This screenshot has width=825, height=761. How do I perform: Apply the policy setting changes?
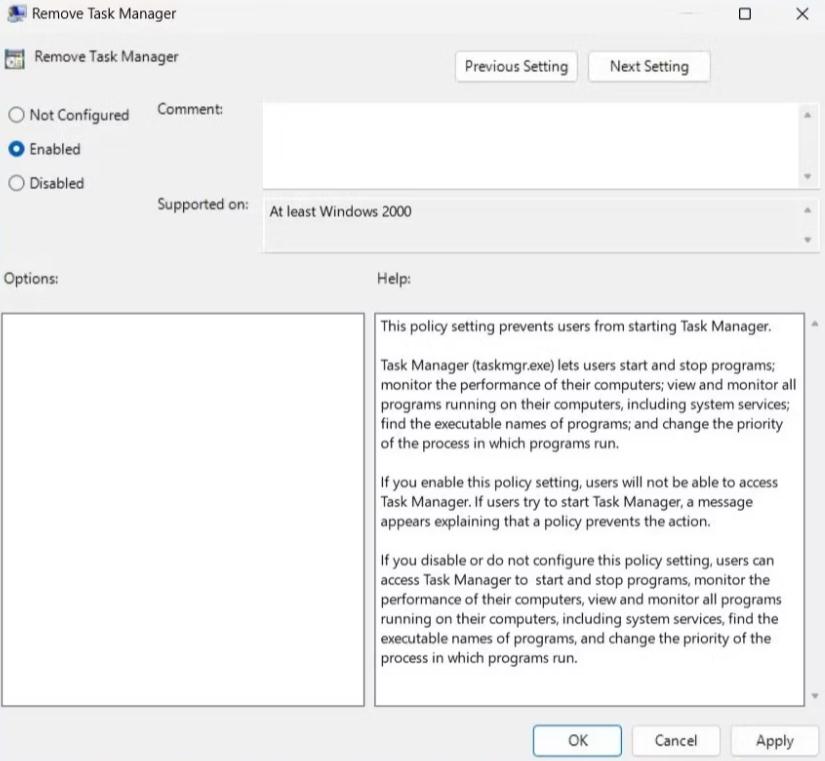(775, 740)
